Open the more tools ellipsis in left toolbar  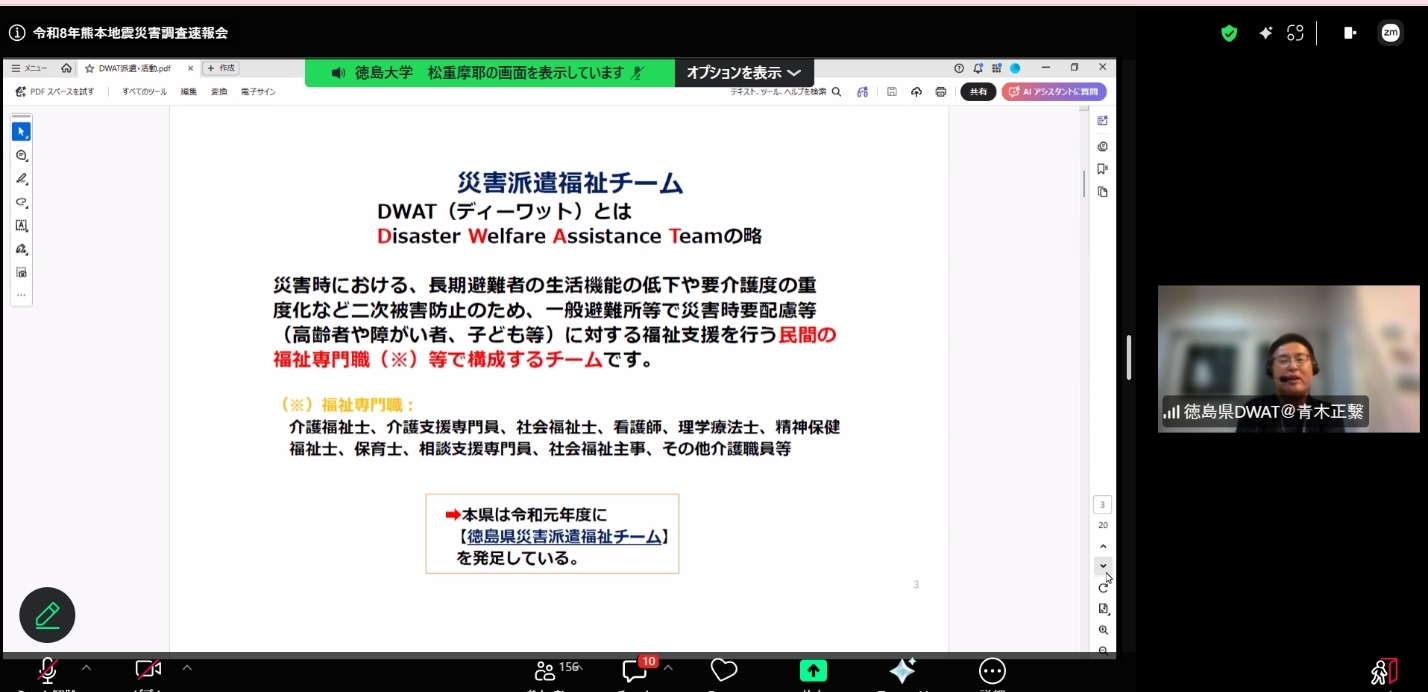click(x=21, y=295)
